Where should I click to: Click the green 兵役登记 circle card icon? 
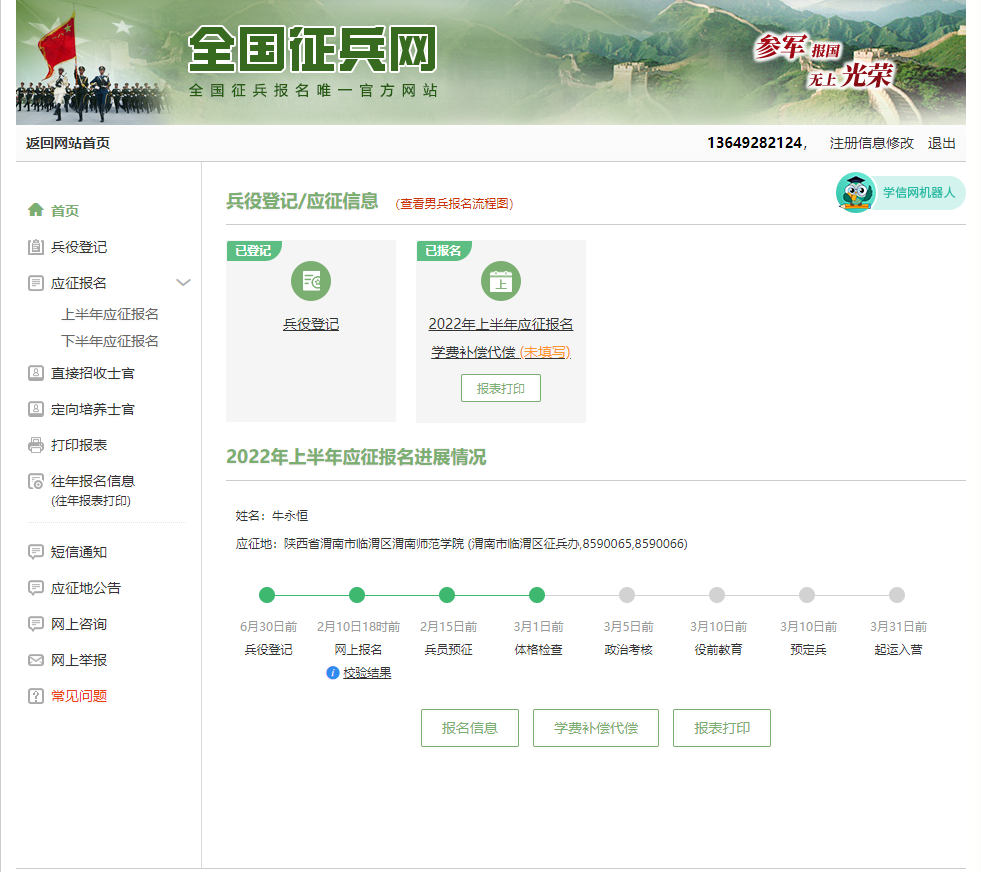coord(311,281)
